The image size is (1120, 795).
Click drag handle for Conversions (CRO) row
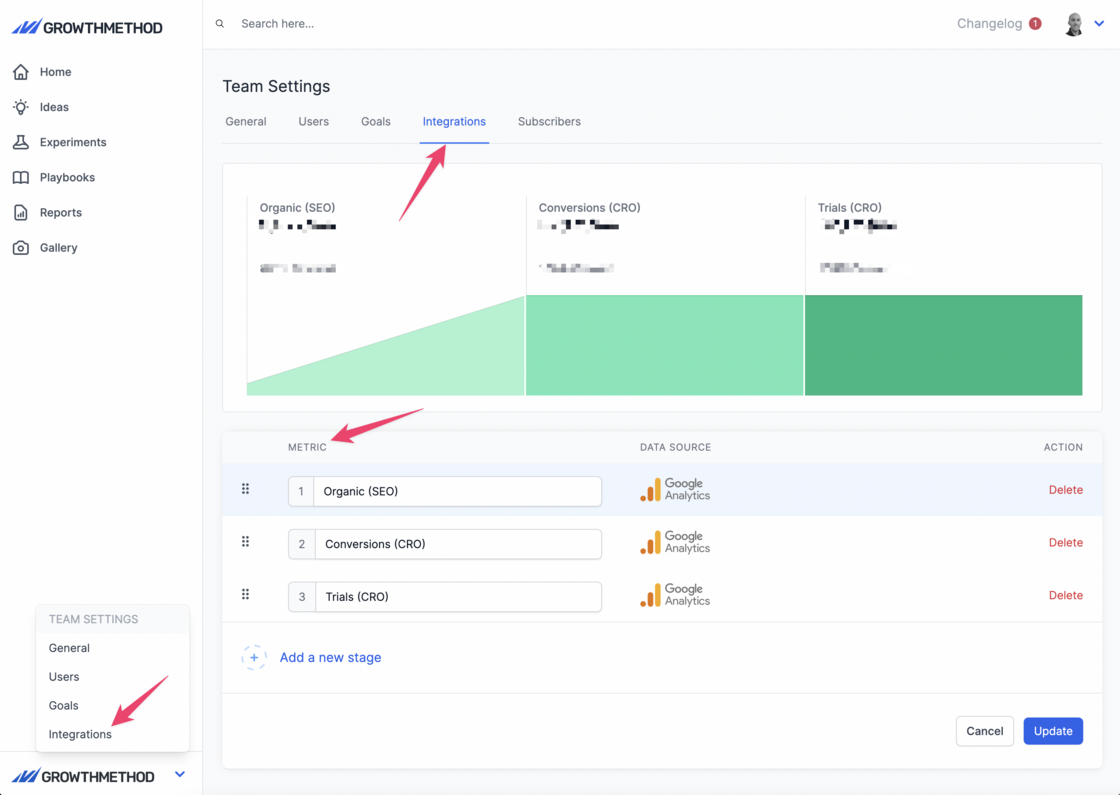coord(245,541)
